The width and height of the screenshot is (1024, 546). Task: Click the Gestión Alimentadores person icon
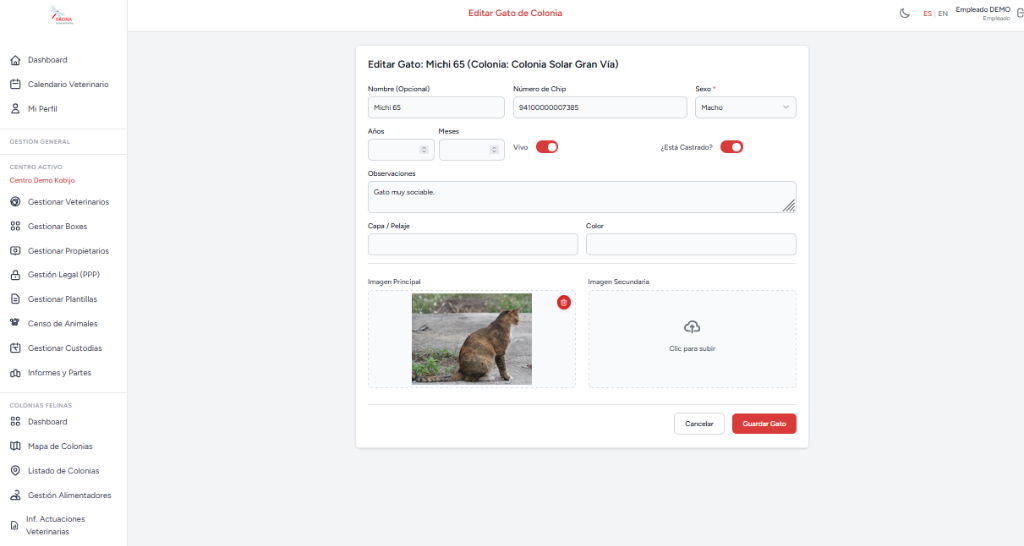(x=15, y=495)
